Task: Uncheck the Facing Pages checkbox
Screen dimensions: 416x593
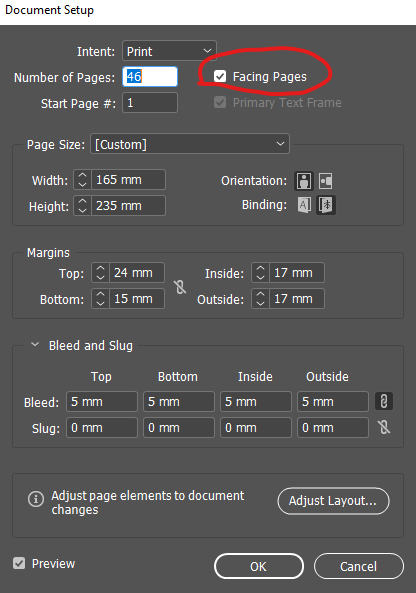Action: (x=220, y=76)
